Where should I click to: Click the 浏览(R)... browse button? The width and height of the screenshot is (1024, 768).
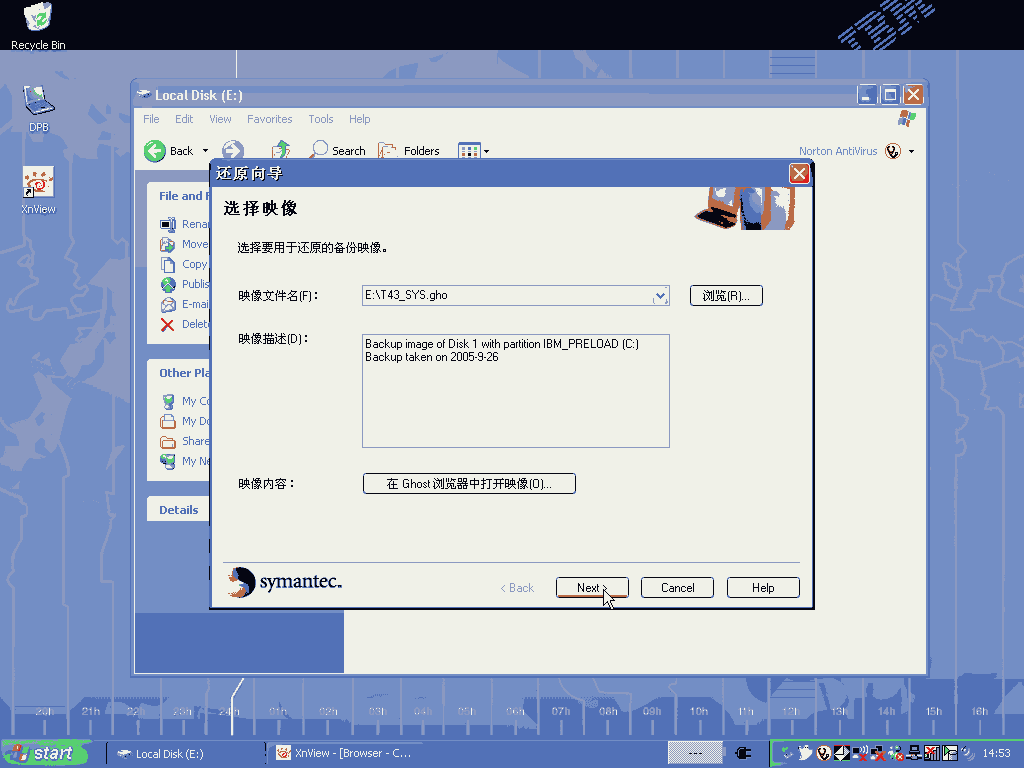[x=726, y=296]
